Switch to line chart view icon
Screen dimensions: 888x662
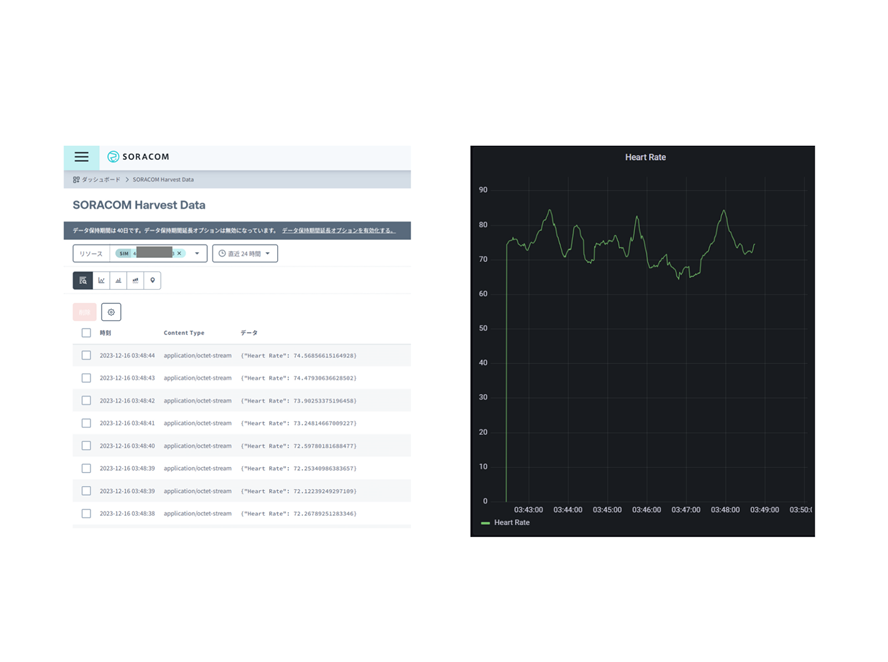(x=101, y=281)
